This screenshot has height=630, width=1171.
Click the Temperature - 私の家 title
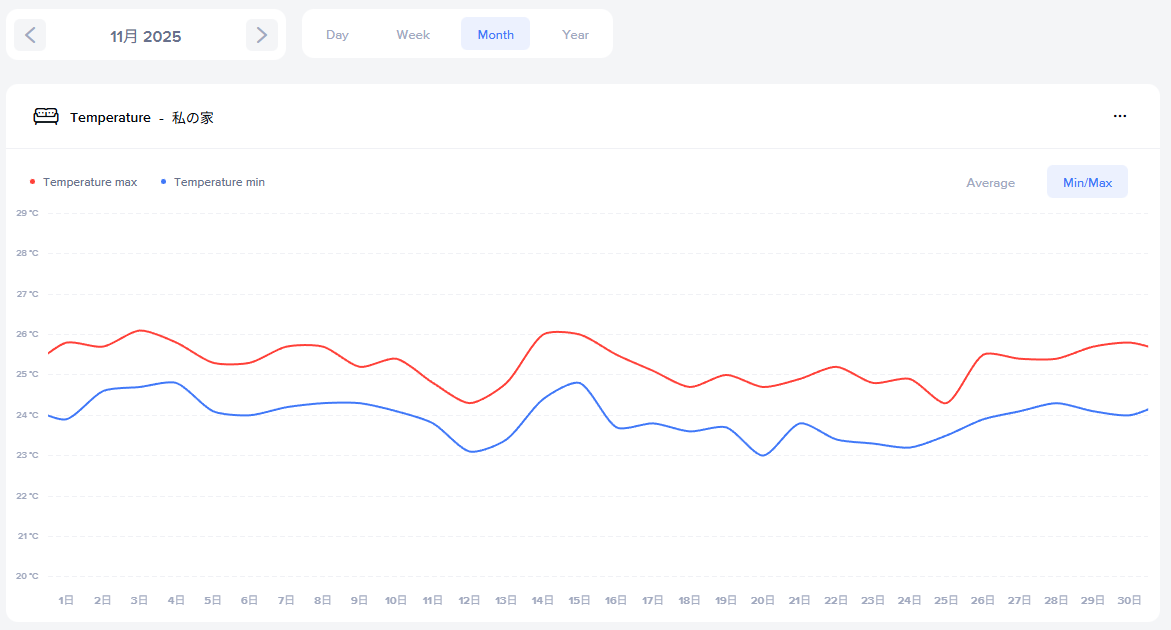142,117
